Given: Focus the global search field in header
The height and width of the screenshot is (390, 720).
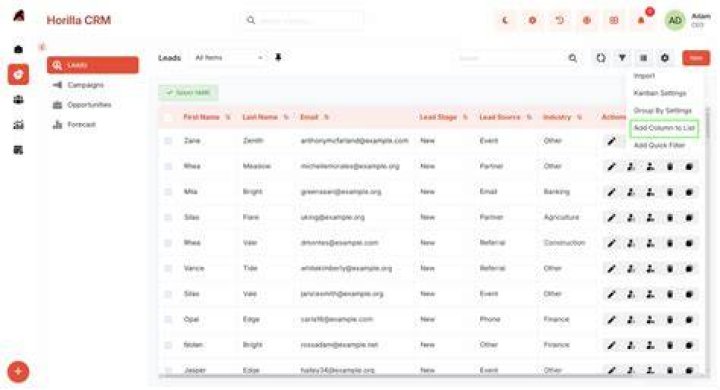Looking at the screenshot, I should tap(303, 21).
